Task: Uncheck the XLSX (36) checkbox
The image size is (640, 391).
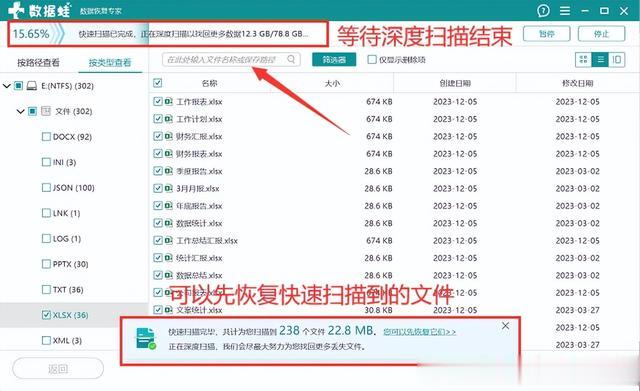Action: point(46,315)
